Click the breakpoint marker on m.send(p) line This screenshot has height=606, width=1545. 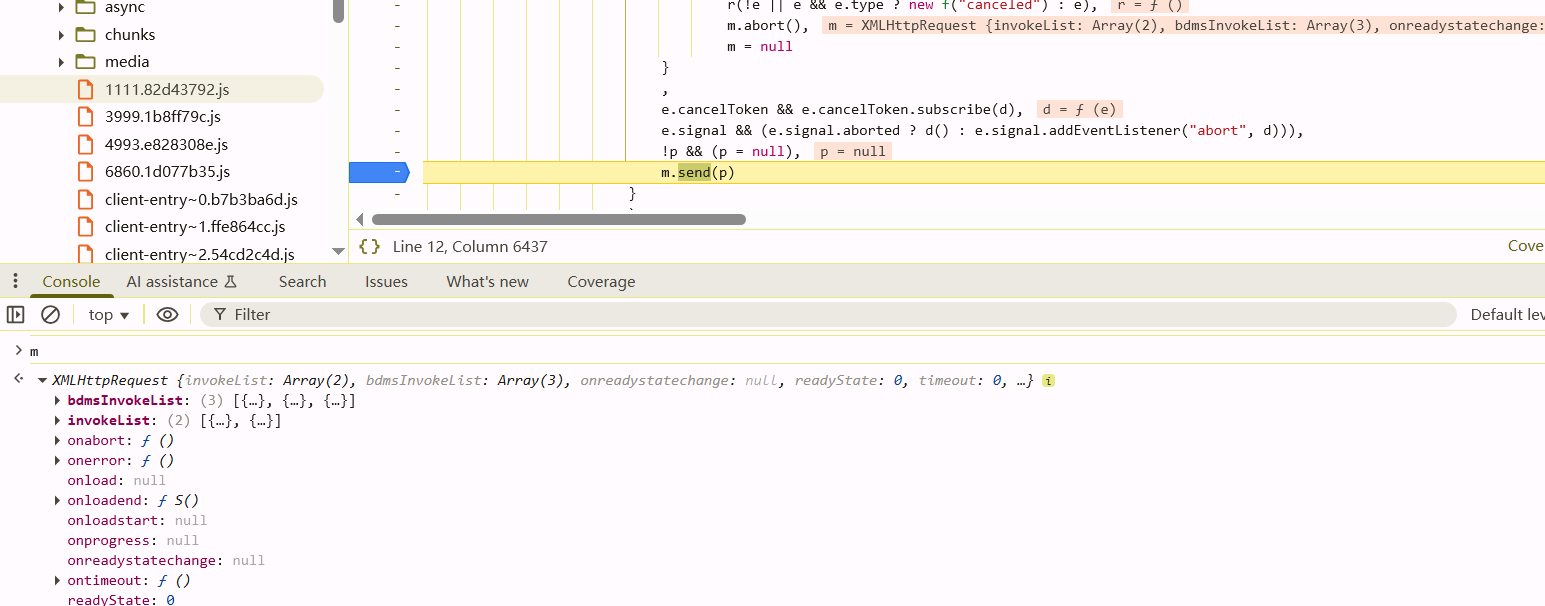click(x=379, y=173)
